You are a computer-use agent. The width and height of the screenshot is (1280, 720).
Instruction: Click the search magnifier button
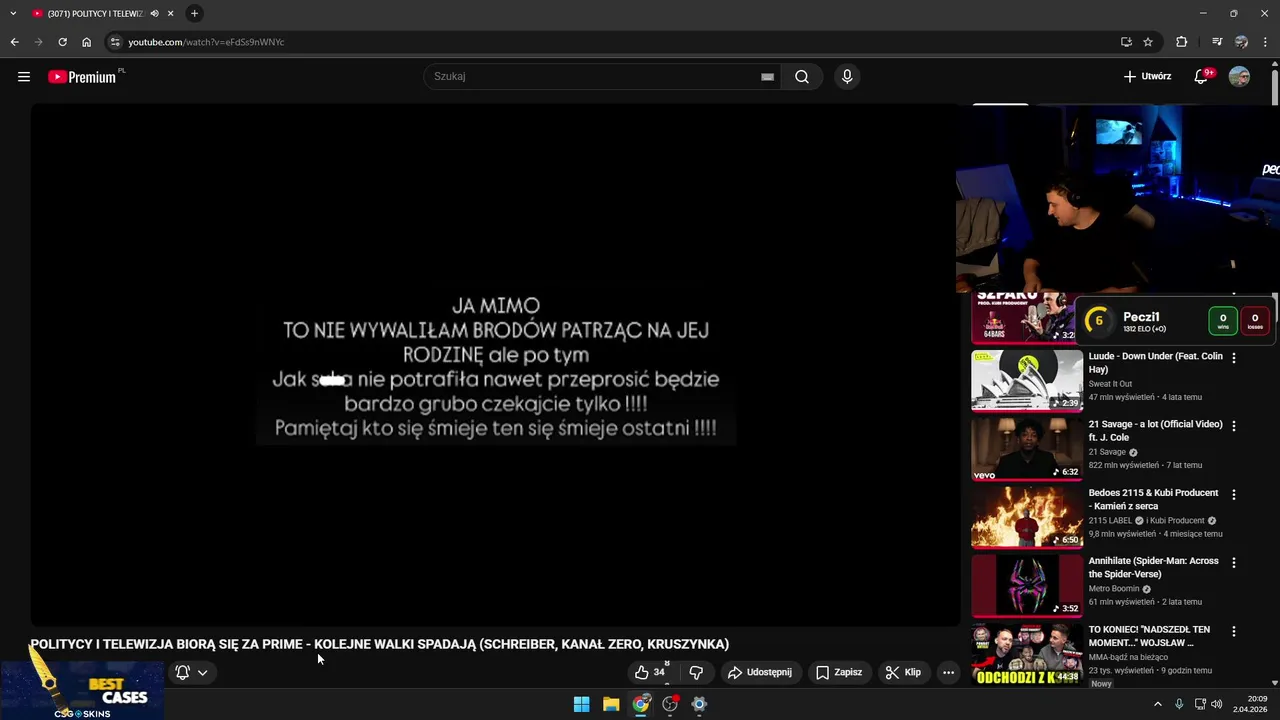pos(802,77)
